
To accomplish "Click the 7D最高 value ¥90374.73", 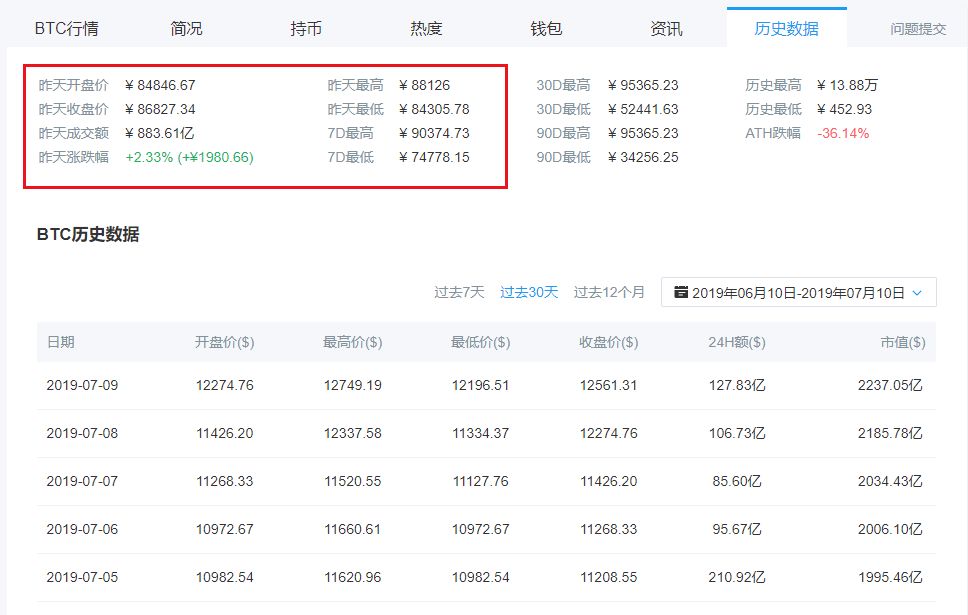I will (435, 133).
